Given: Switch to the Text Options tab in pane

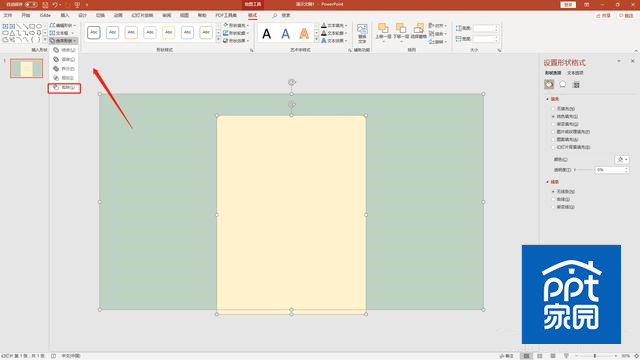Looking at the screenshot, I should click(575, 73).
